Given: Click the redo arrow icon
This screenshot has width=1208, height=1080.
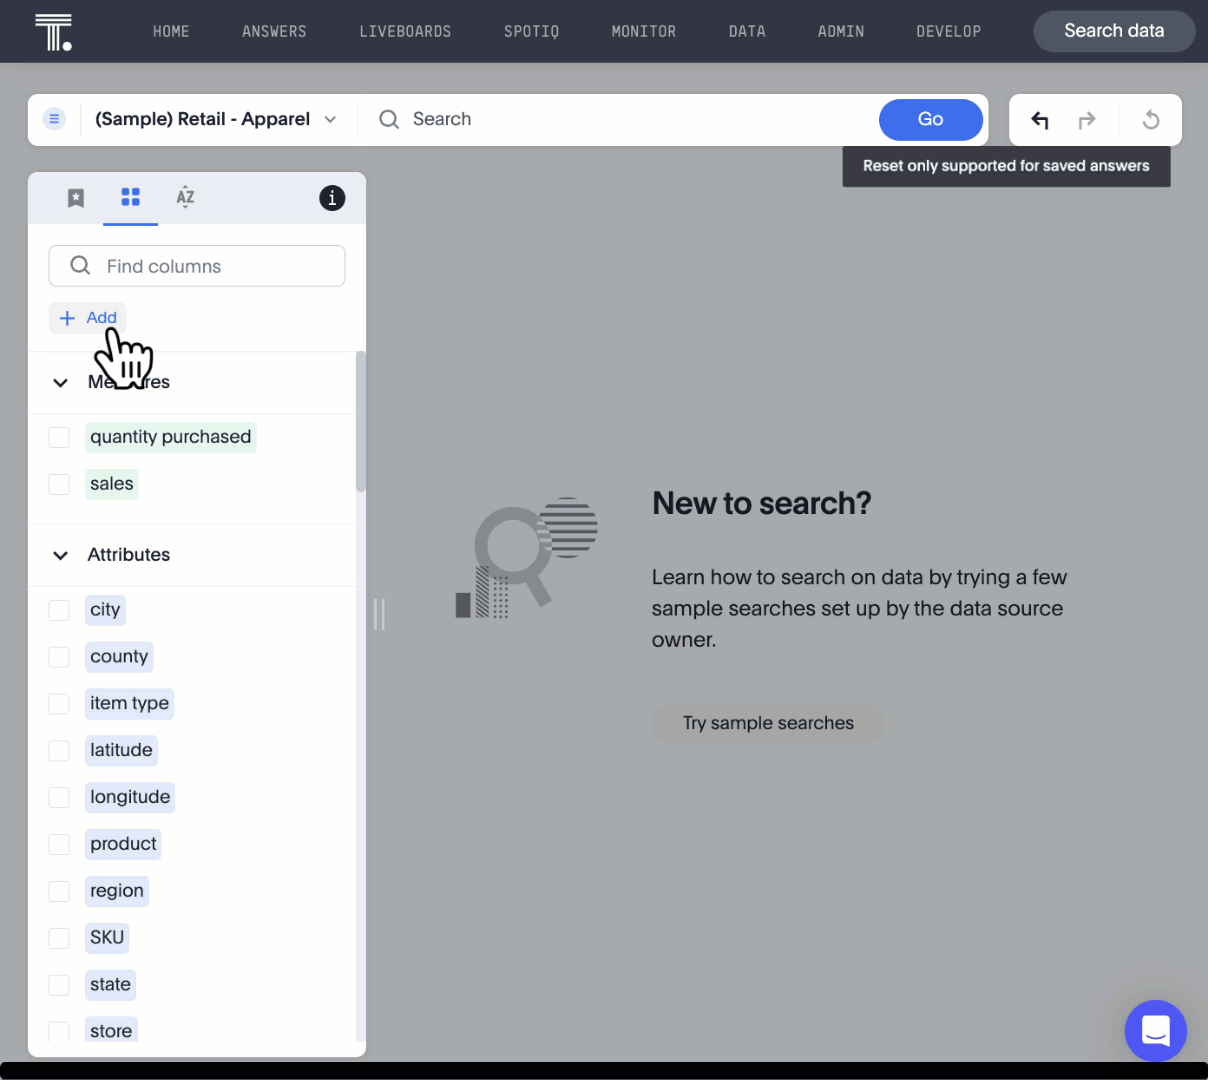Looking at the screenshot, I should pos(1087,120).
